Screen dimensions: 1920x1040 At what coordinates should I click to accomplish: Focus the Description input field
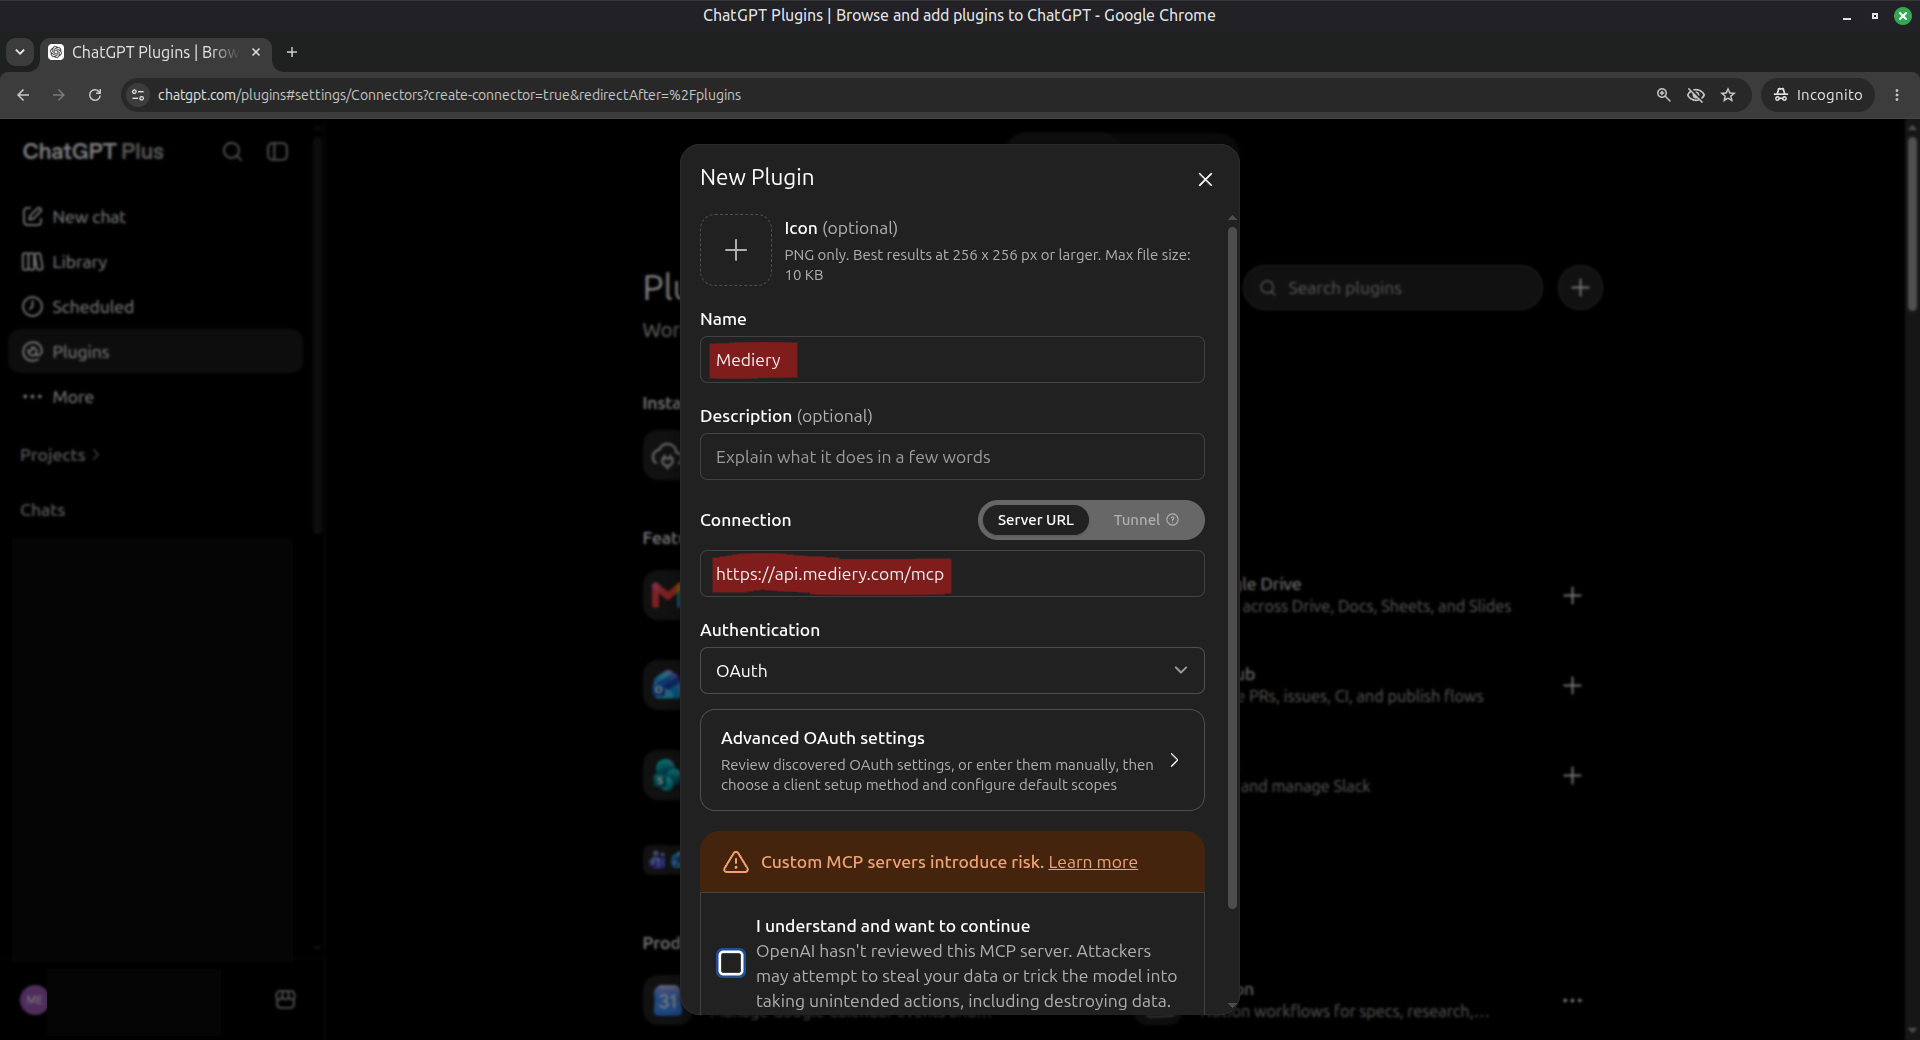[x=952, y=457]
